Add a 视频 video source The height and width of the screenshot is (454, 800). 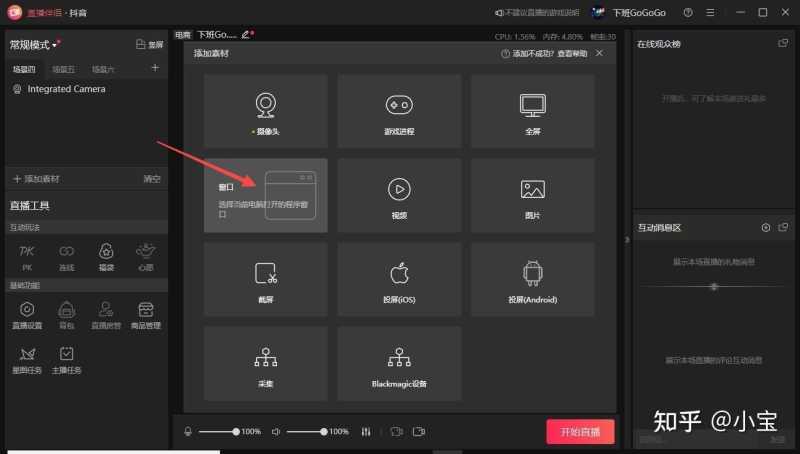coord(399,195)
